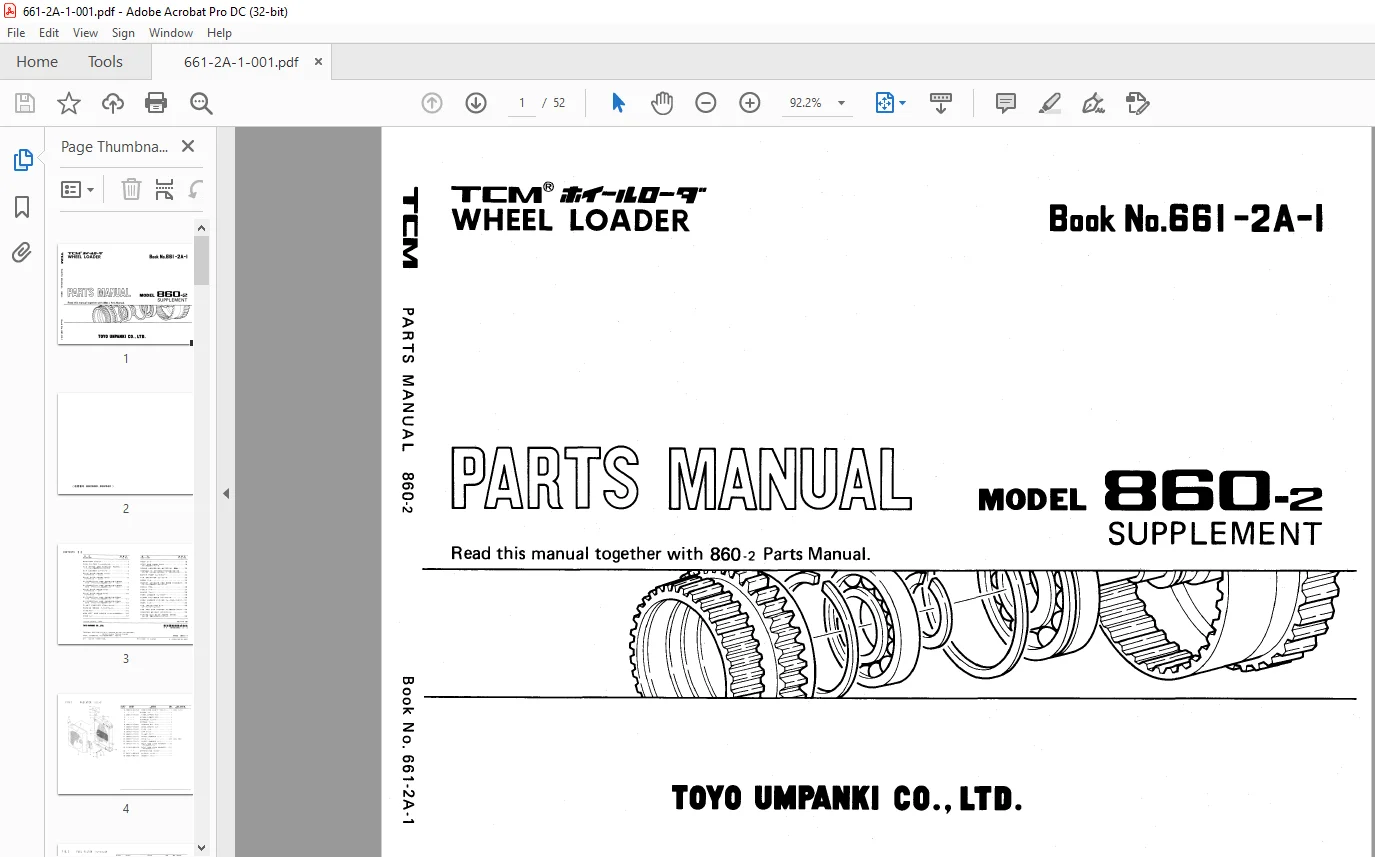Click the Book No.661-2A-1 heading on the page

[x=1186, y=218]
